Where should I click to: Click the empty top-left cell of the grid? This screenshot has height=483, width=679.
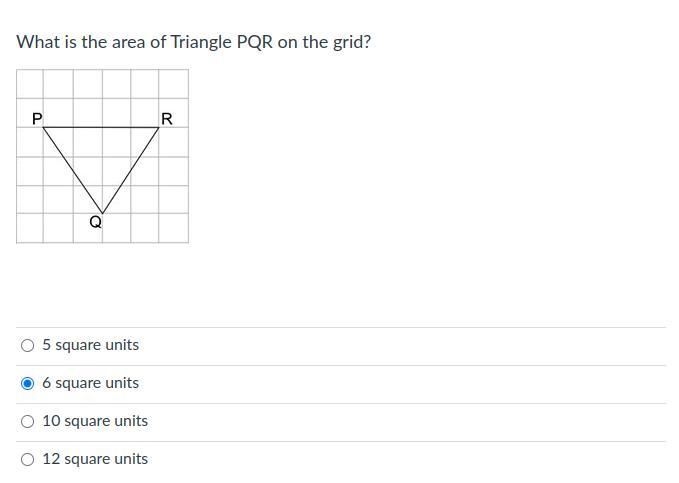click(30, 84)
